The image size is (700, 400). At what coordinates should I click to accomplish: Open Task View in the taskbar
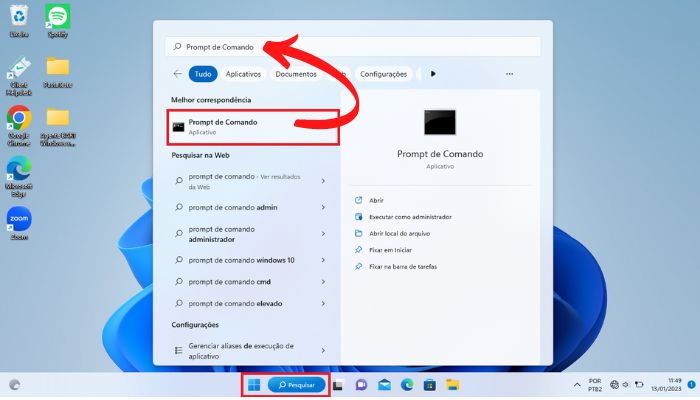click(338, 385)
